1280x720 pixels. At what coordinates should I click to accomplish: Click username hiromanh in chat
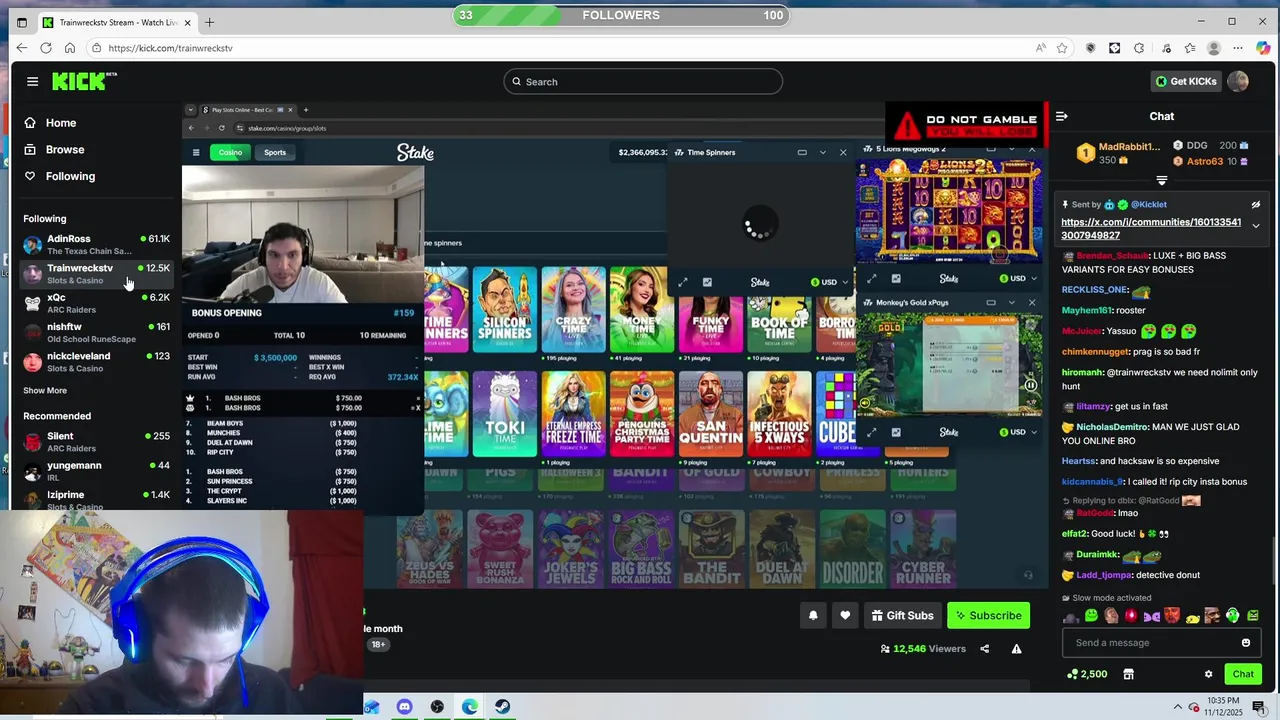pos(1082,373)
